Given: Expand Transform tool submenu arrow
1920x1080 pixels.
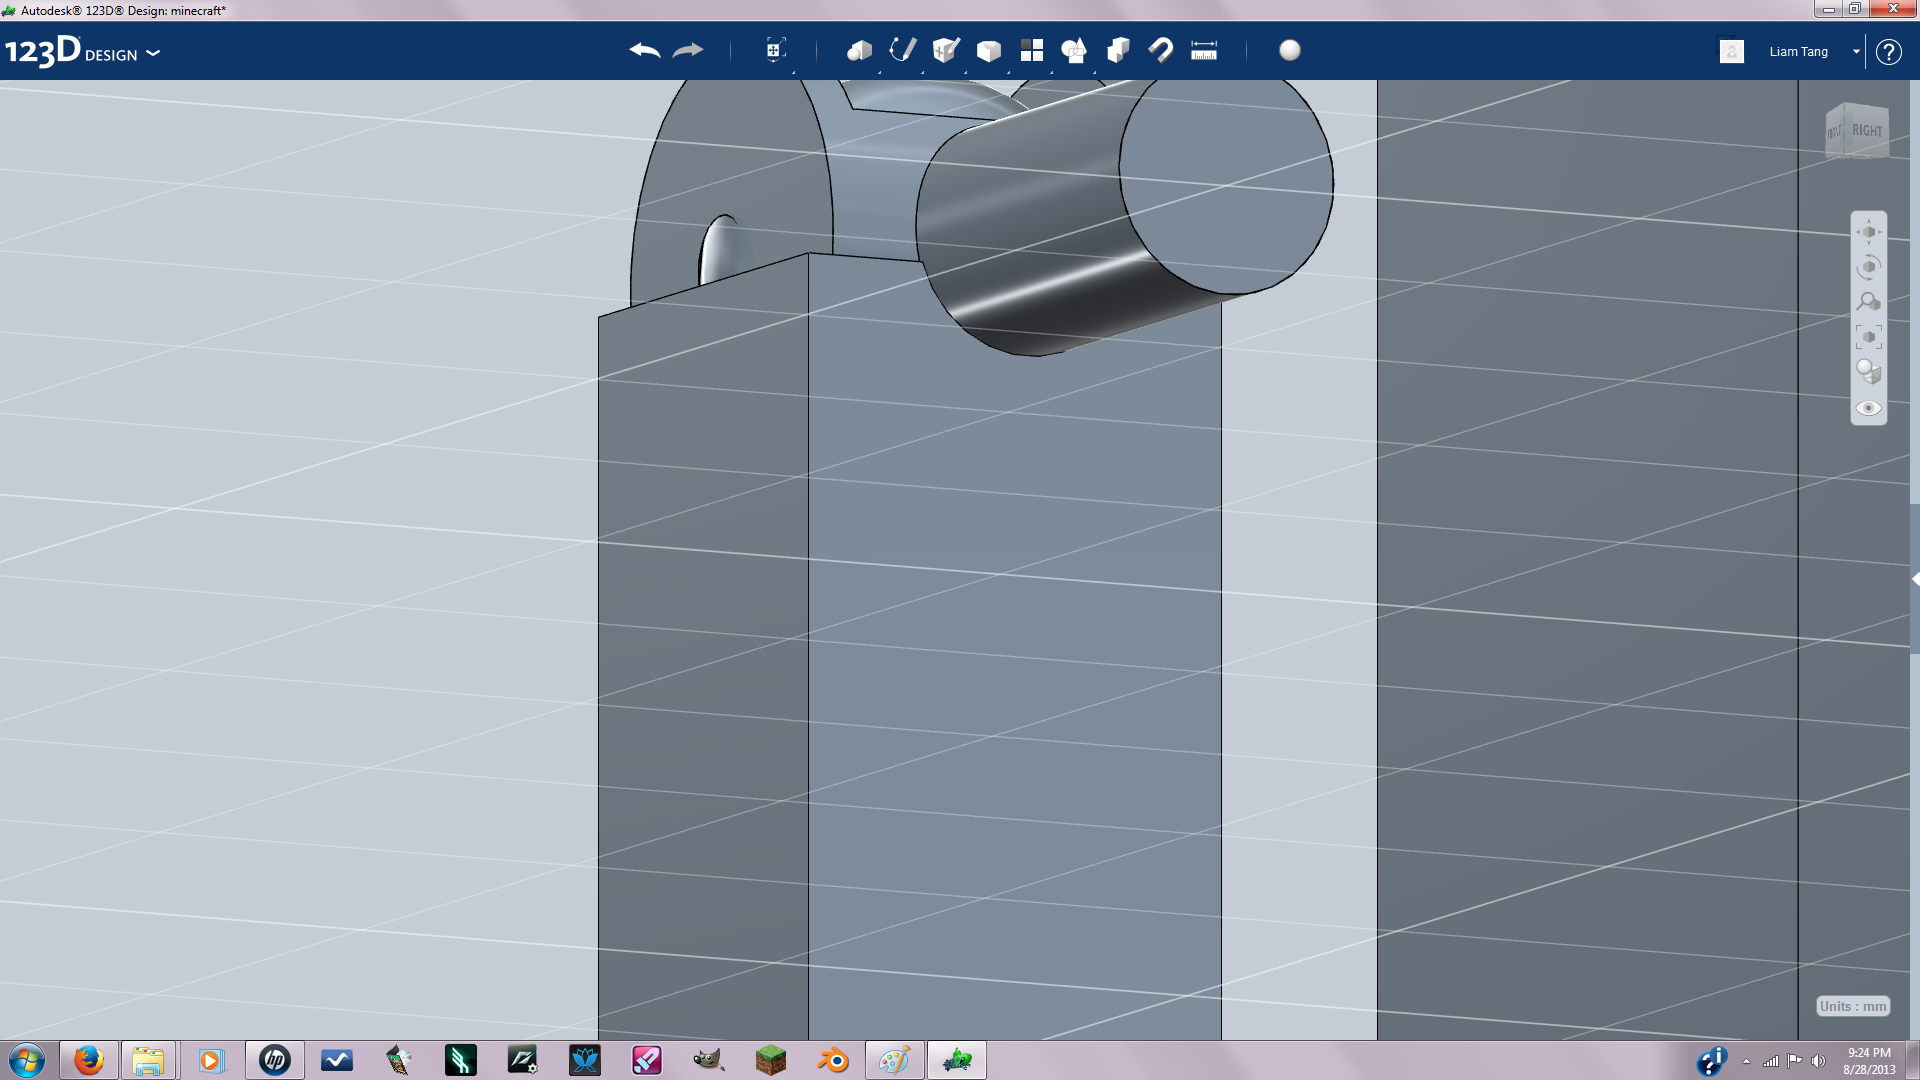Looking at the screenshot, I should point(793,72).
